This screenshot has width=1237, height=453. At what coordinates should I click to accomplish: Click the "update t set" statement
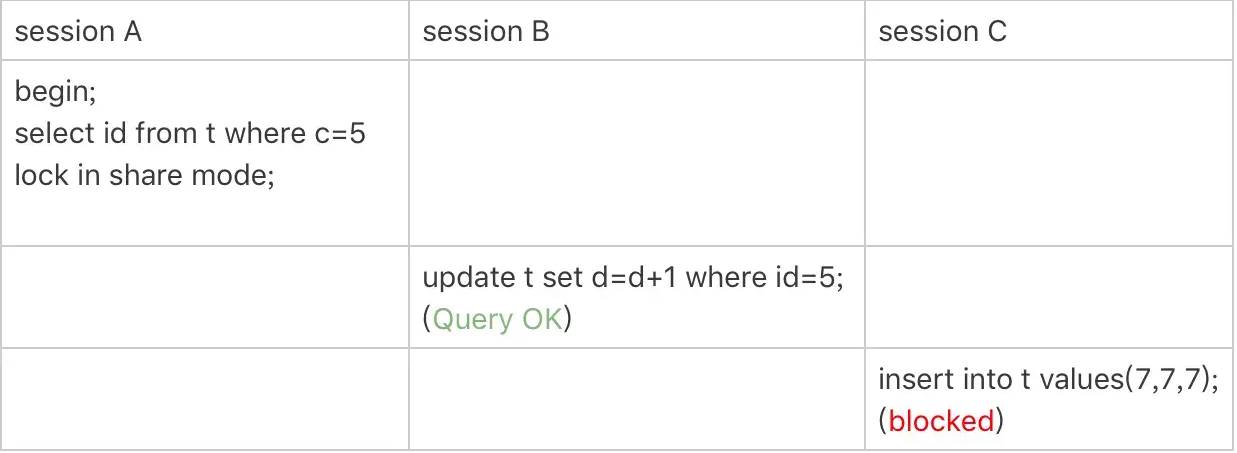(x=633, y=279)
